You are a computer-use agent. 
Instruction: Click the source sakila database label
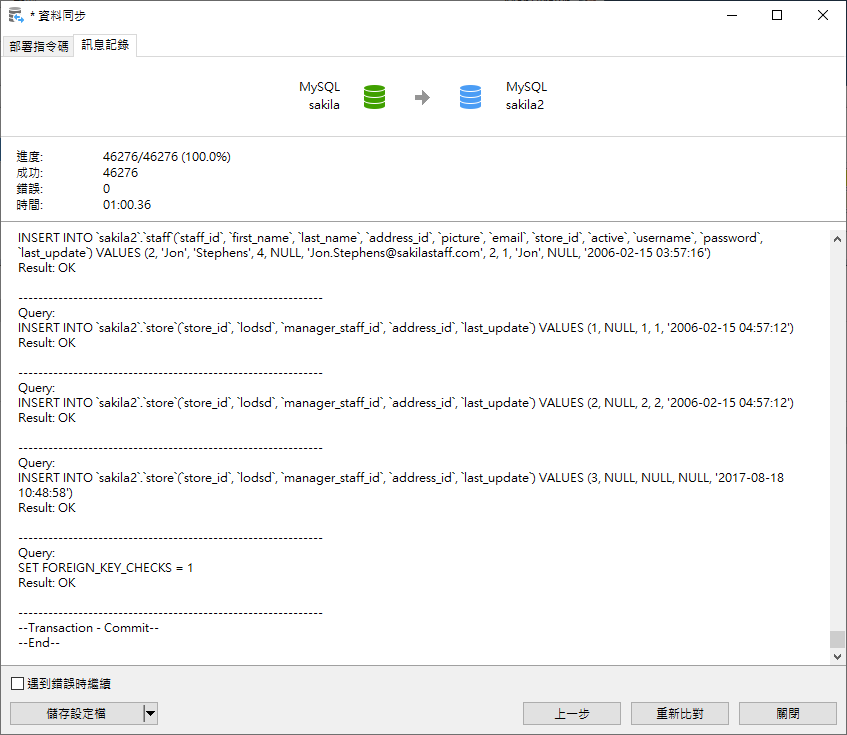click(x=324, y=105)
